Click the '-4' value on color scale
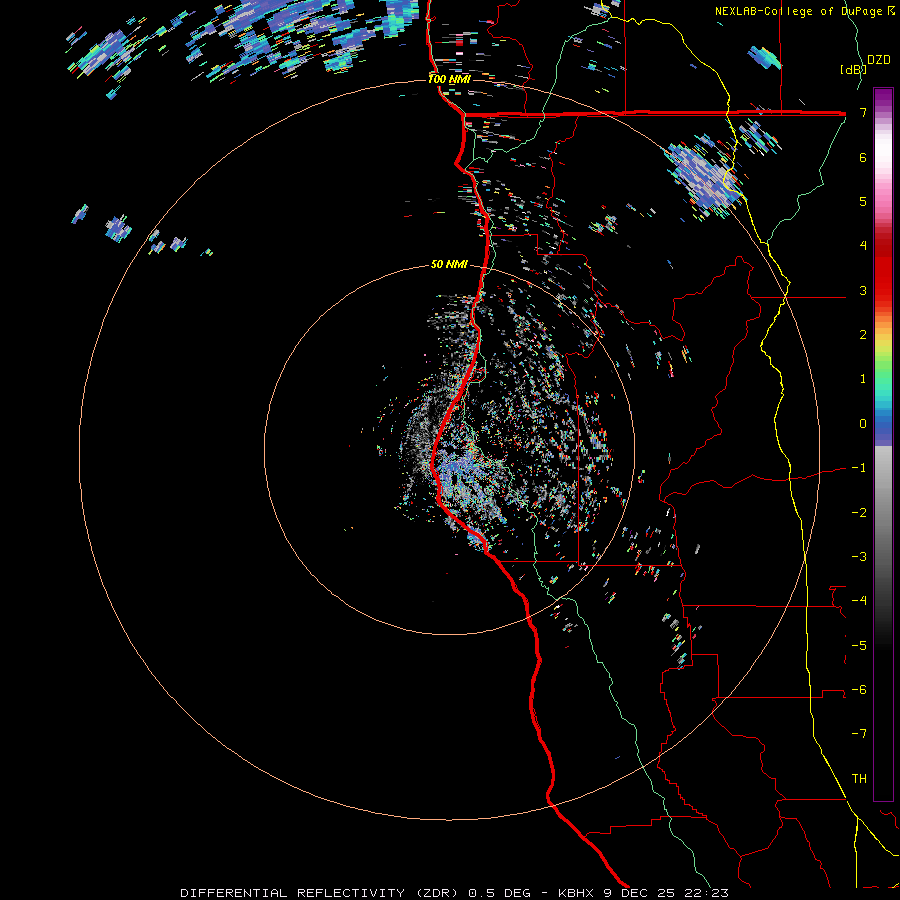Viewport: 900px width, 900px height. click(x=859, y=601)
